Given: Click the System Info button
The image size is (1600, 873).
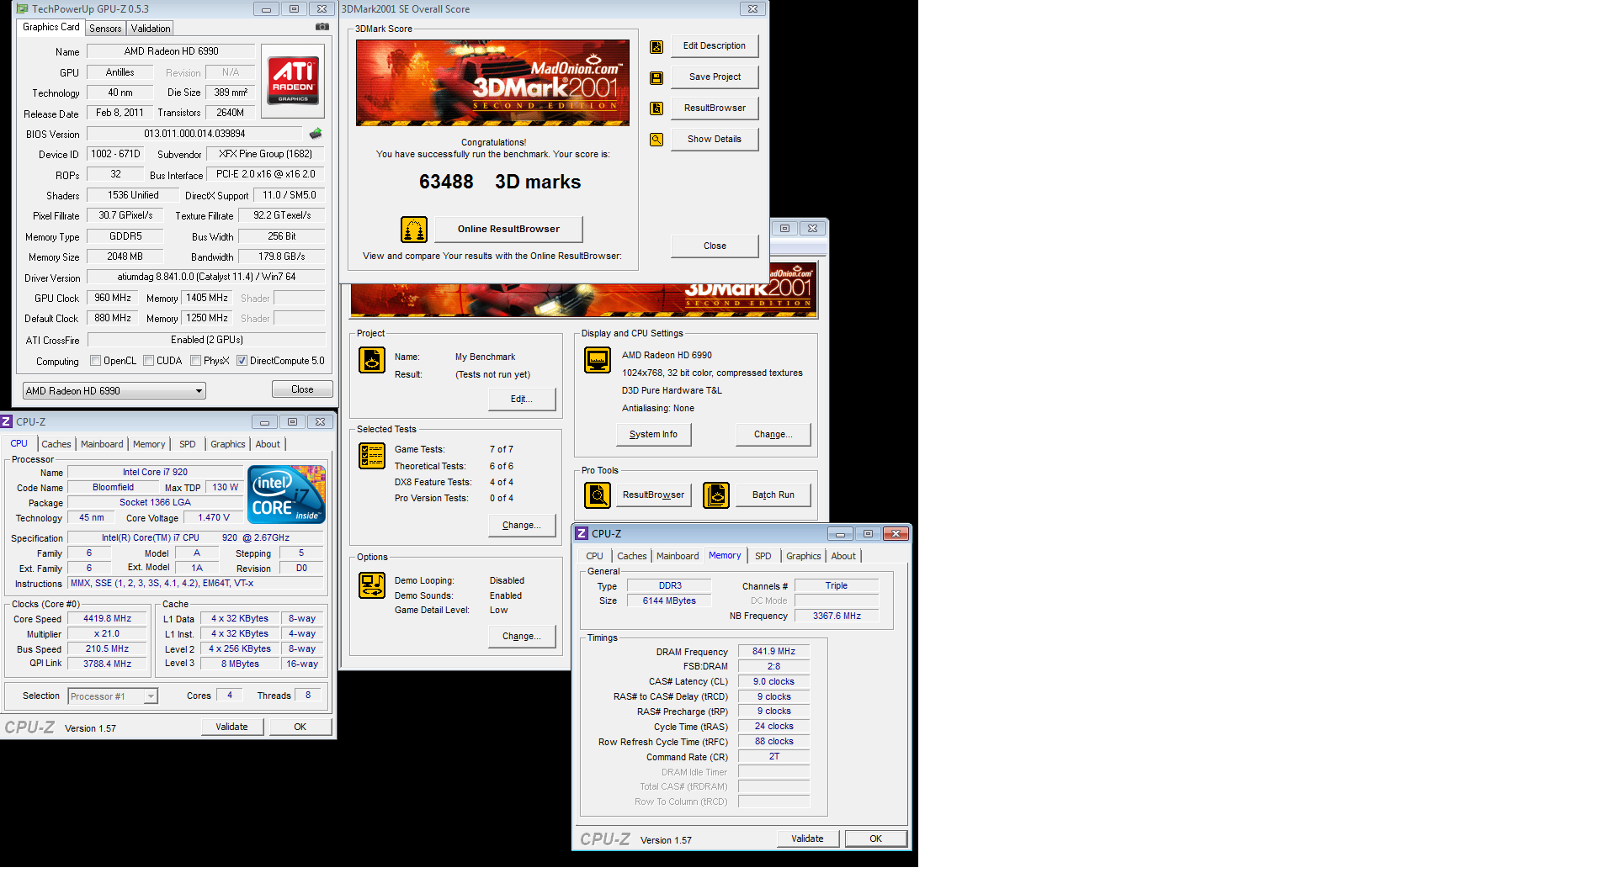Looking at the screenshot, I should tap(653, 434).
